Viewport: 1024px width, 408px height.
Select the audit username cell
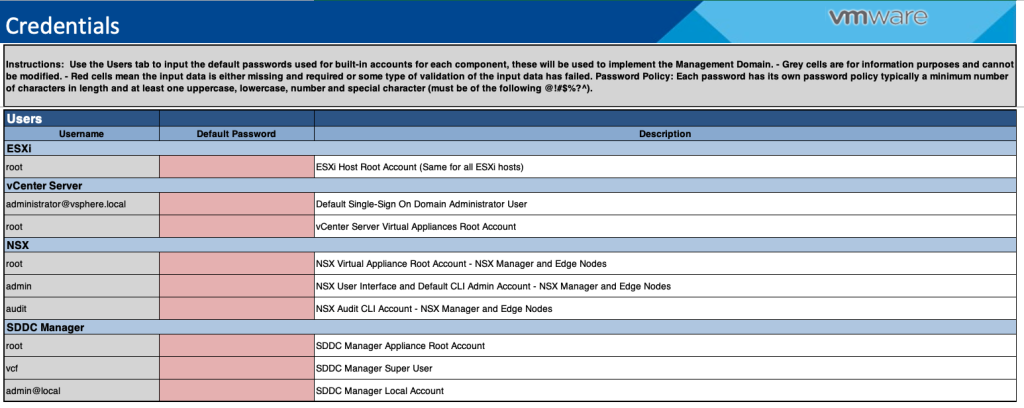(82, 308)
